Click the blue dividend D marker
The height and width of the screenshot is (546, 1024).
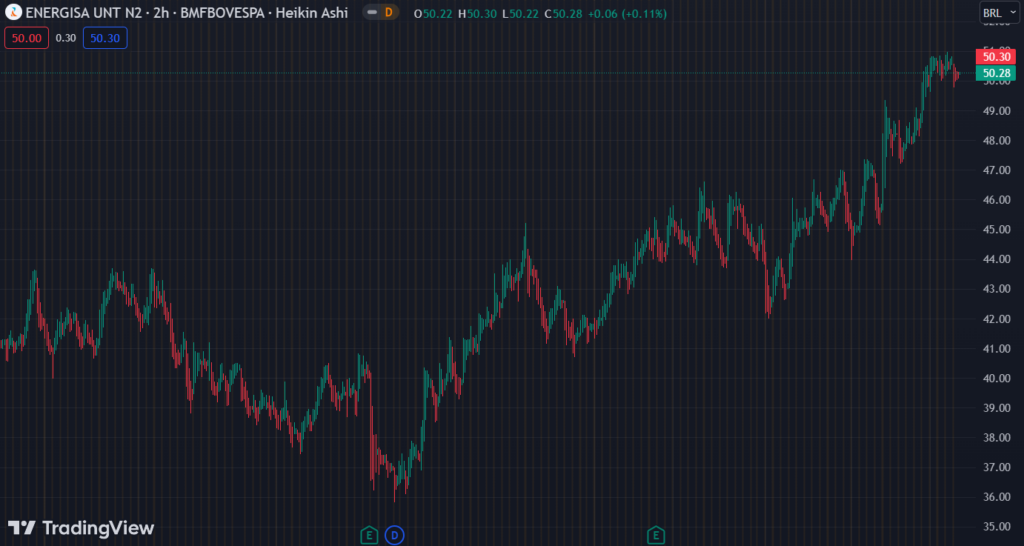(x=394, y=536)
